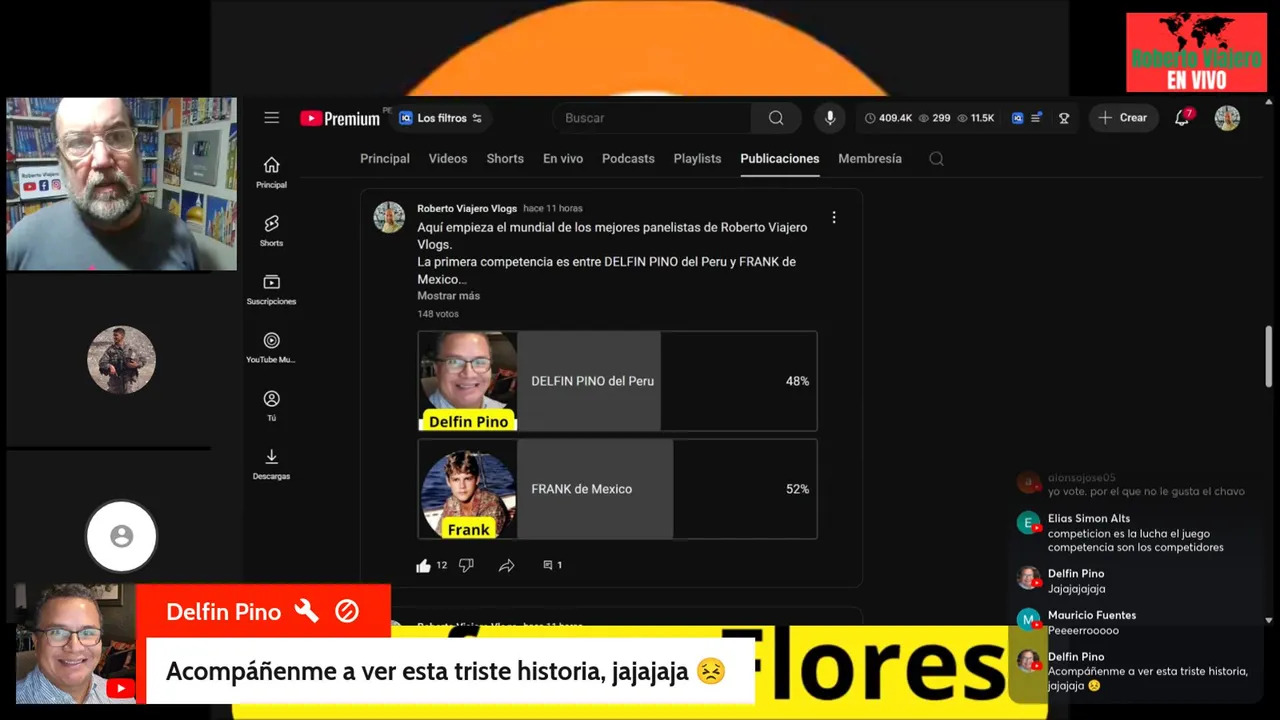Activate voice search microphone
The width and height of the screenshot is (1280, 720).
(x=829, y=118)
